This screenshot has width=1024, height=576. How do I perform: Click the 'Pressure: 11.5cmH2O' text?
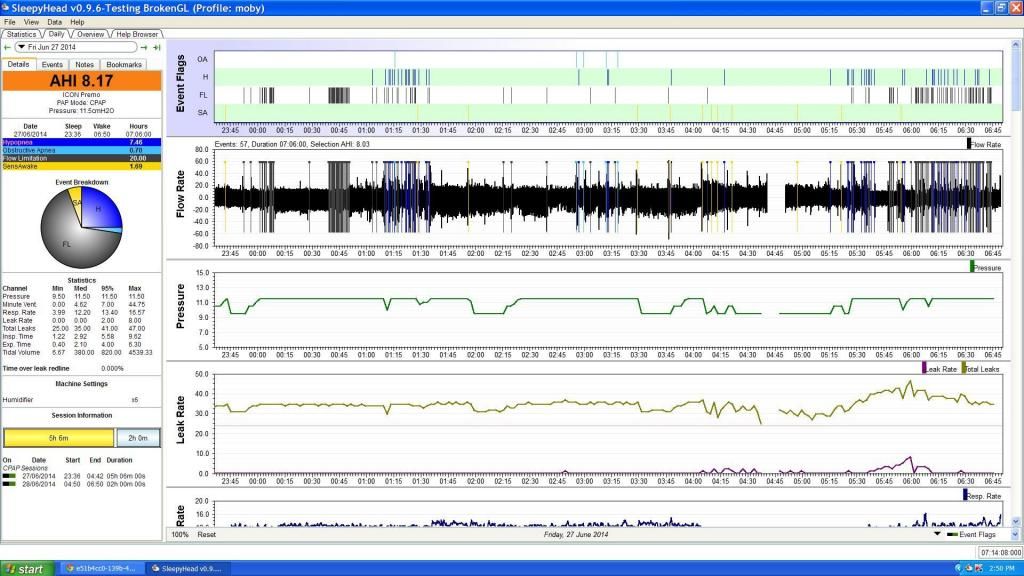[x=81, y=111]
